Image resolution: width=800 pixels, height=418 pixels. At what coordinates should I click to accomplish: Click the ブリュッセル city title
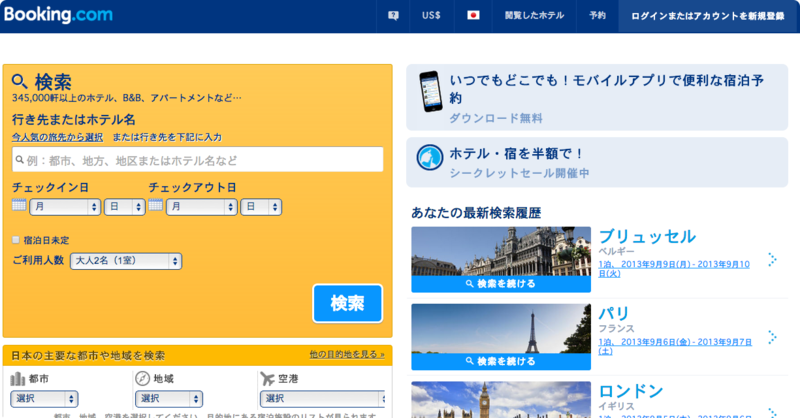coord(647,236)
